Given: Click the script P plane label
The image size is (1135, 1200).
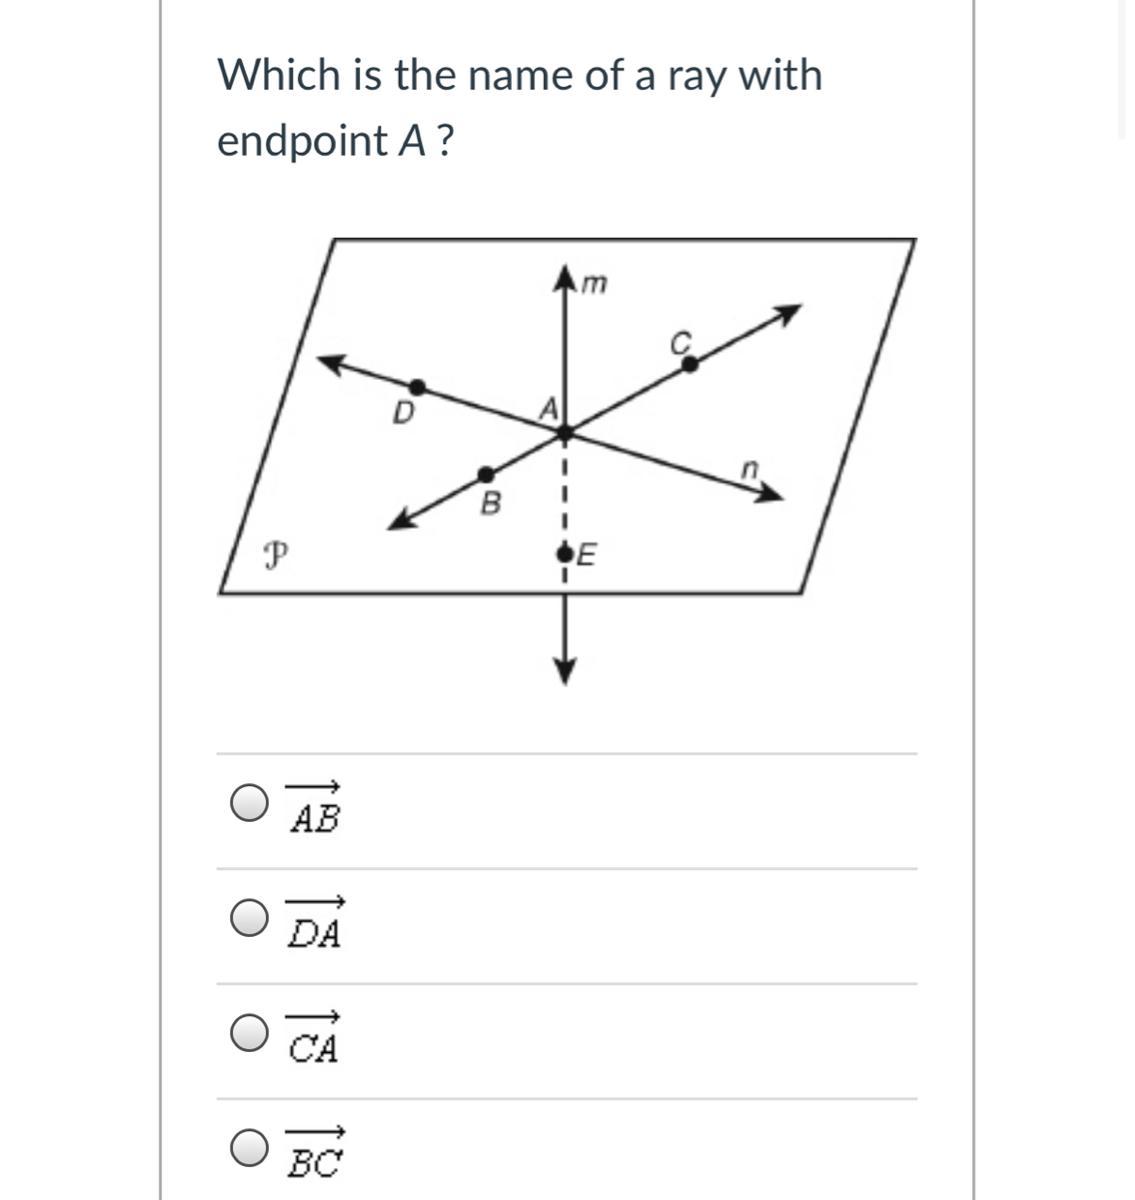Looking at the screenshot, I should pos(271,553).
